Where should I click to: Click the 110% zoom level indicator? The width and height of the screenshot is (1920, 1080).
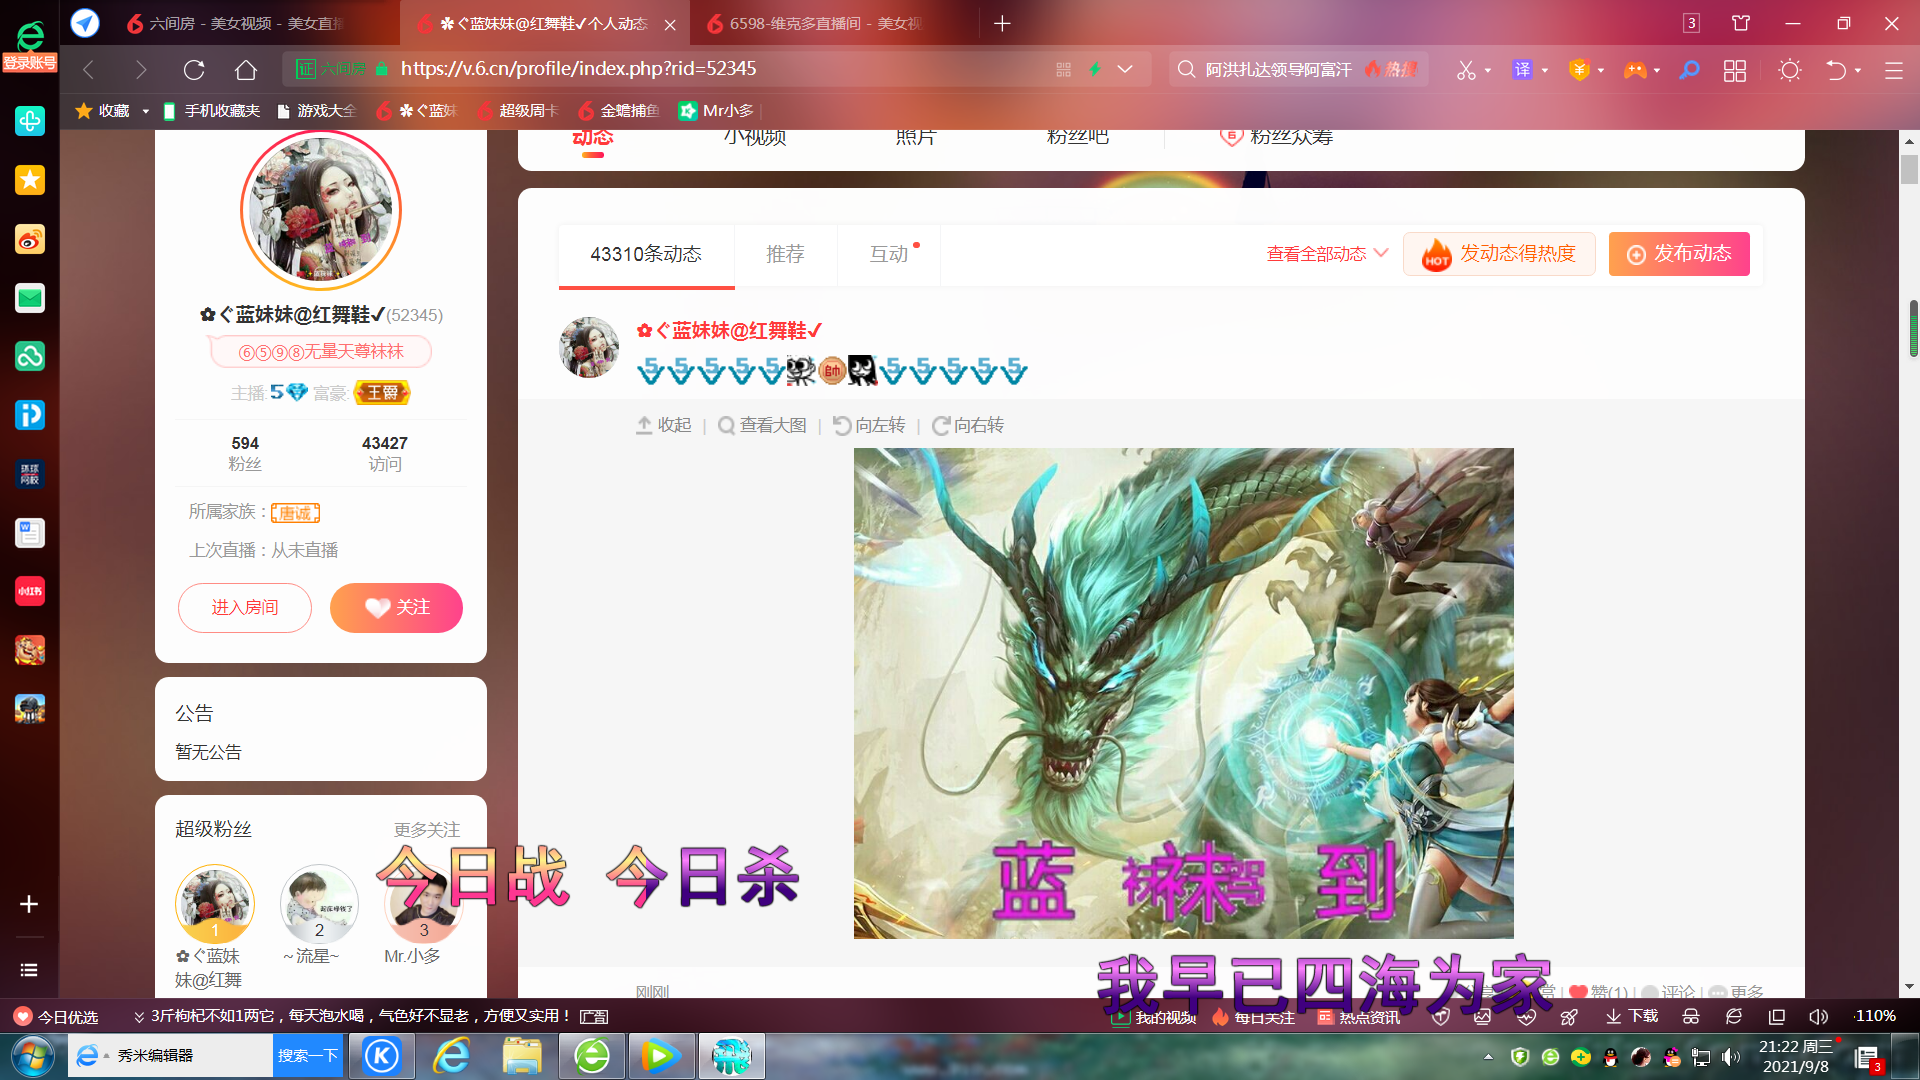1875,1016
